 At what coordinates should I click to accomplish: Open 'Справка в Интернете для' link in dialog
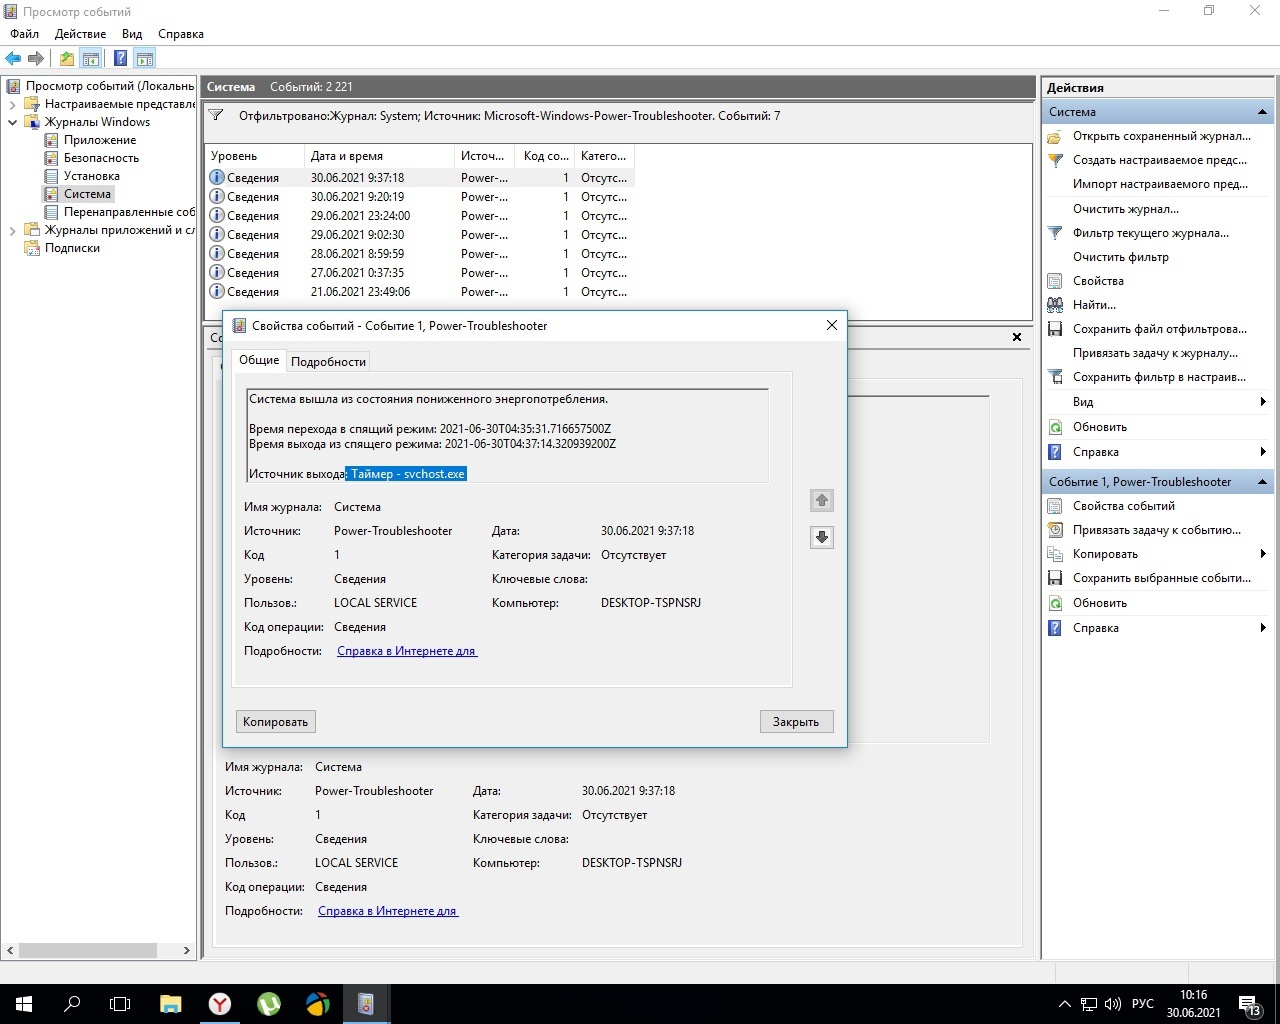click(x=407, y=651)
